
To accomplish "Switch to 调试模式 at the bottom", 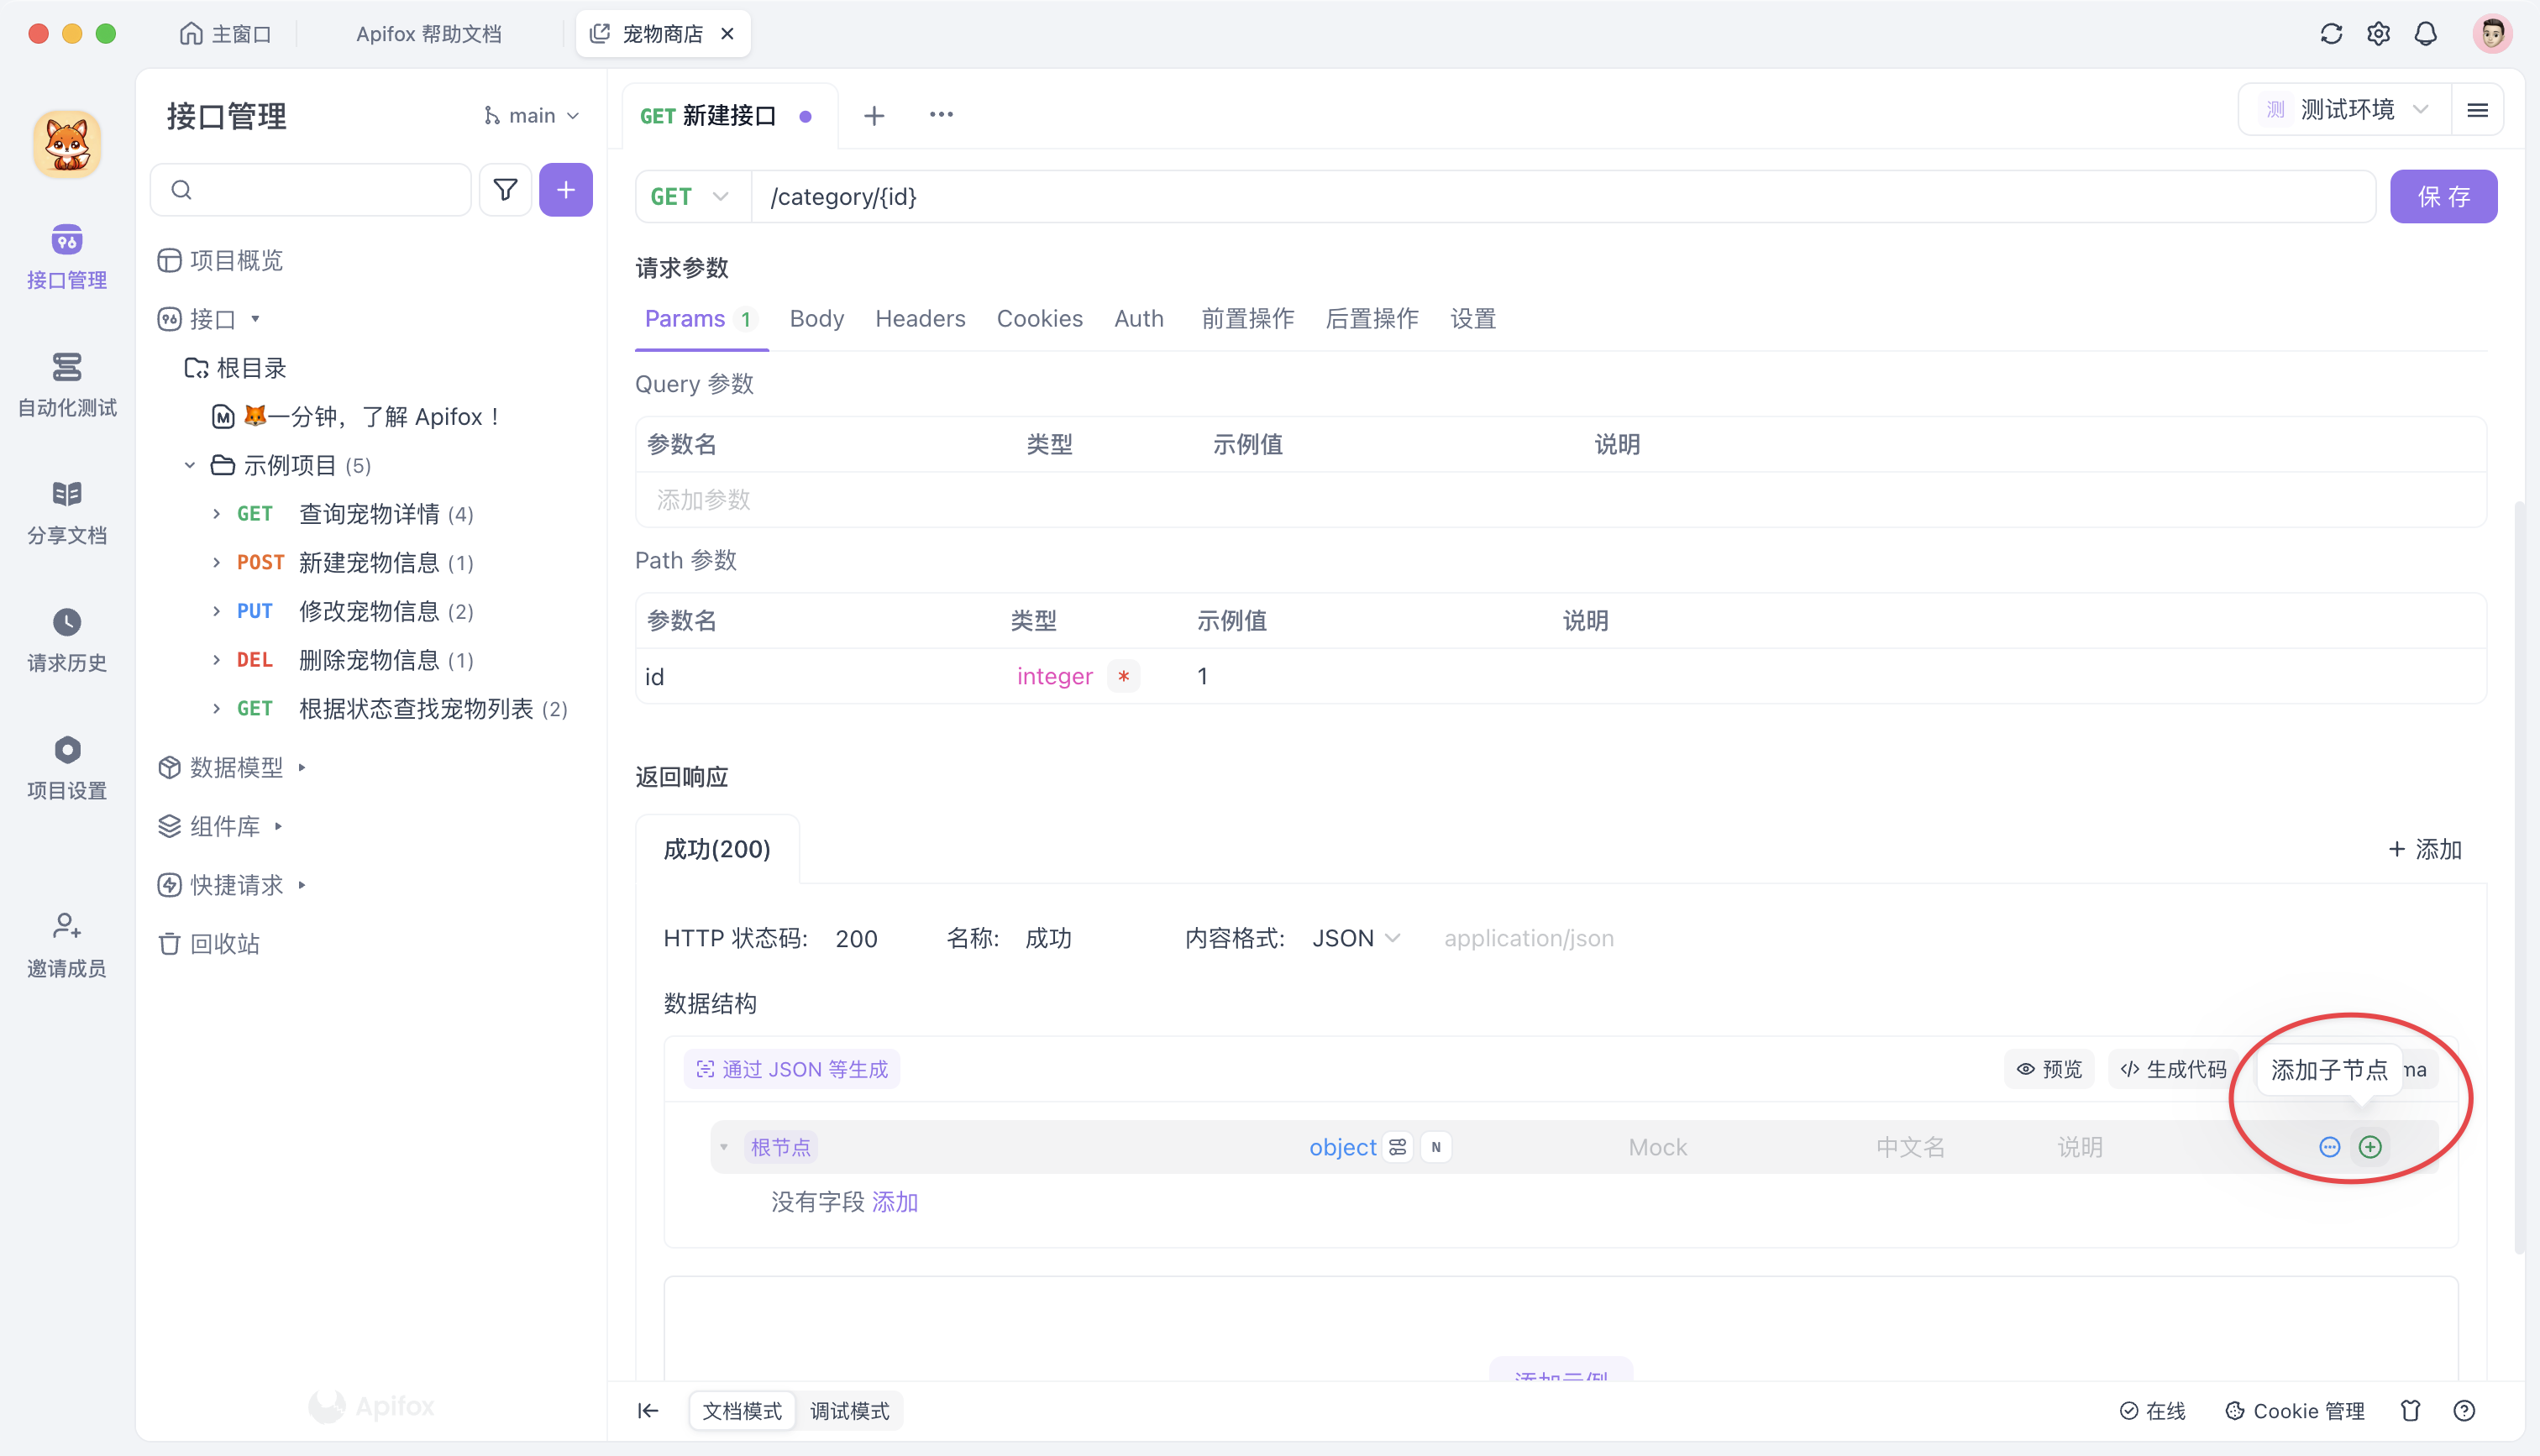I will click(x=849, y=1411).
